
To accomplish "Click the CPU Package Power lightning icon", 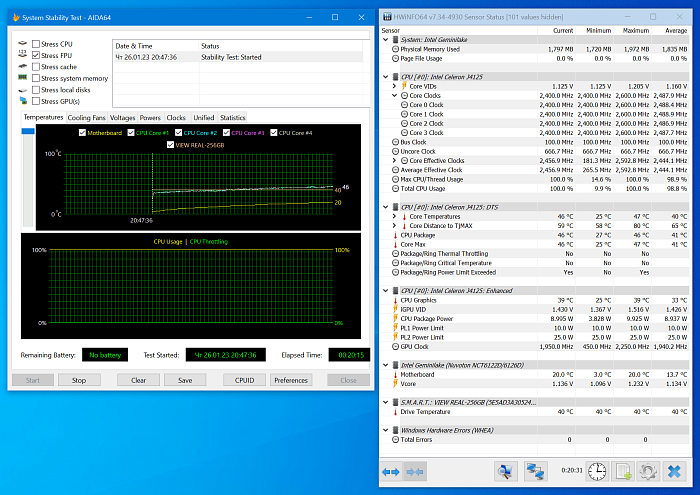I will pyautogui.click(x=395, y=319).
